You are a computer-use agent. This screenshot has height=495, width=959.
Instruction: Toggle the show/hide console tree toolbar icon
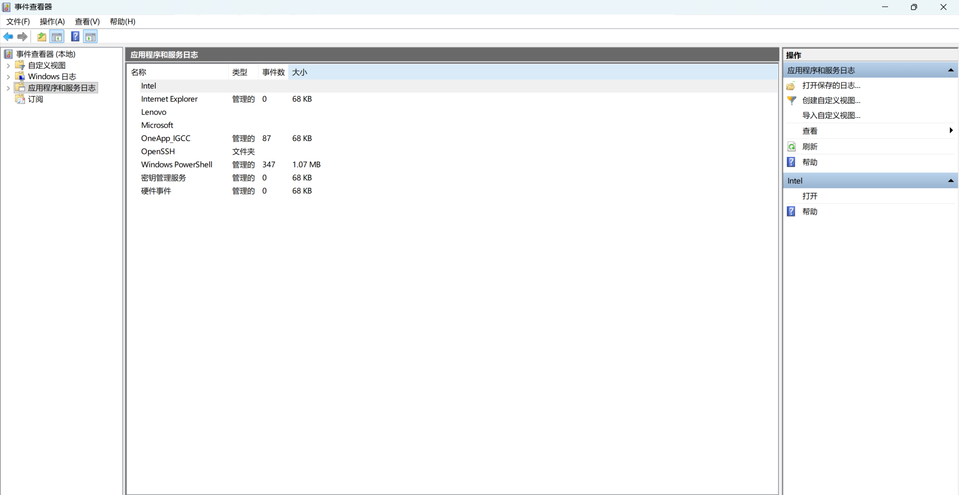(x=56, y=37)
